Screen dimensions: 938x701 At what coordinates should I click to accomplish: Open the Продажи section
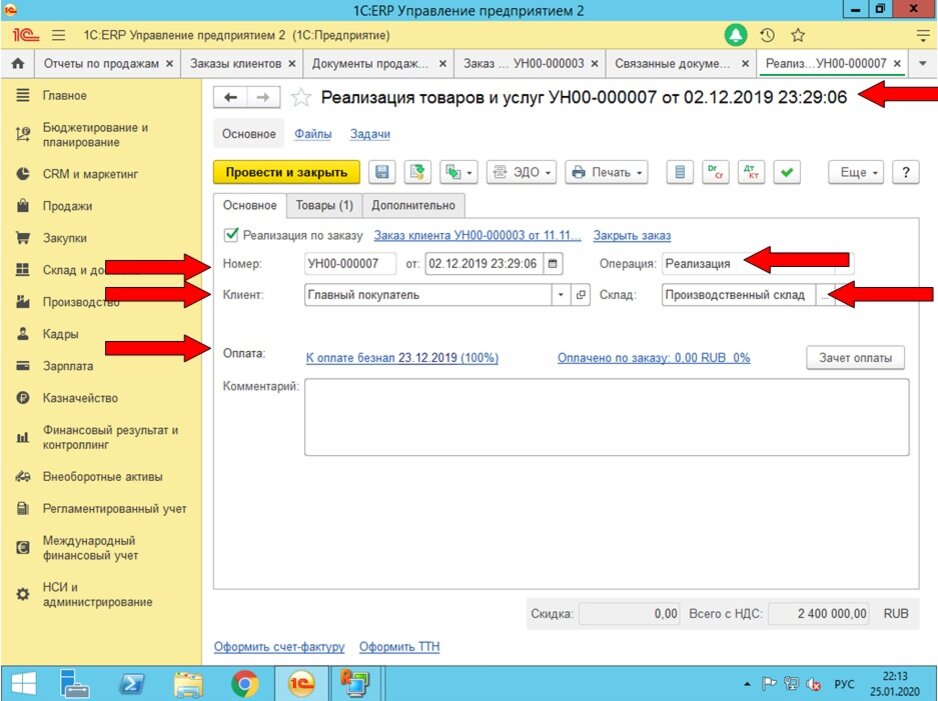coord(67,206)
